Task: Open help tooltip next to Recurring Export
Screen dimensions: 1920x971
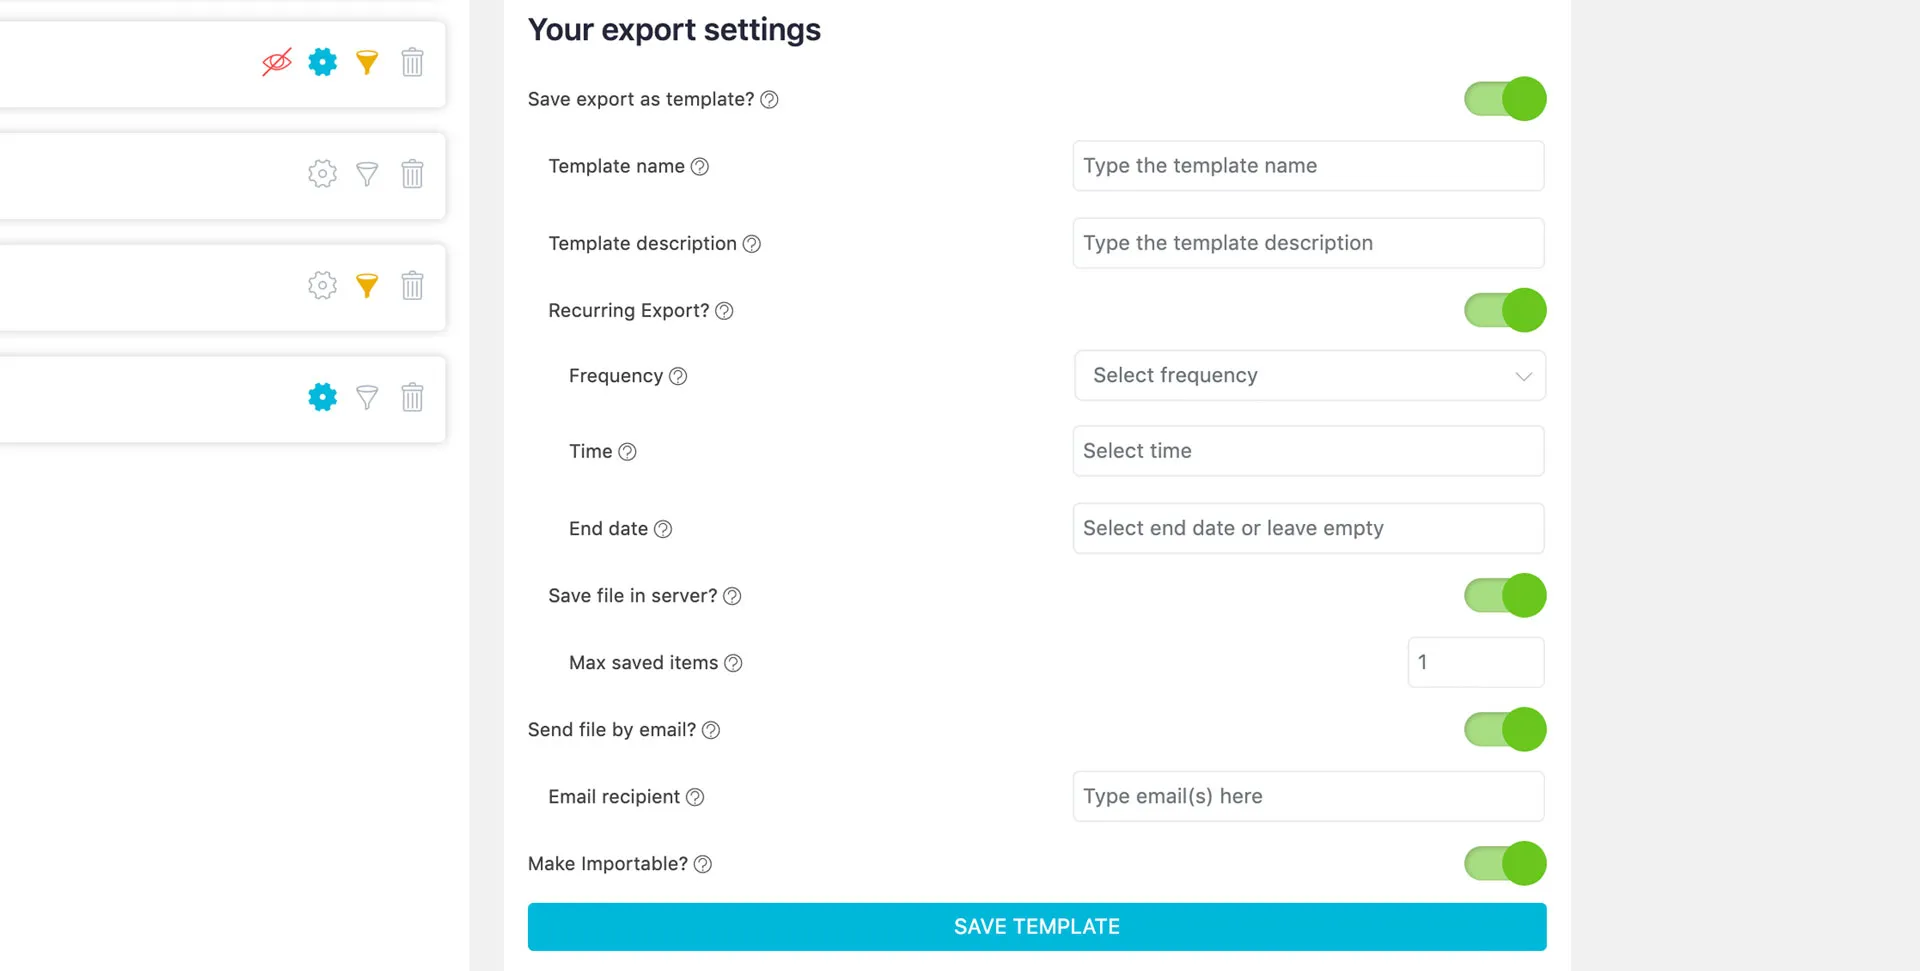Action: (724, 310)
